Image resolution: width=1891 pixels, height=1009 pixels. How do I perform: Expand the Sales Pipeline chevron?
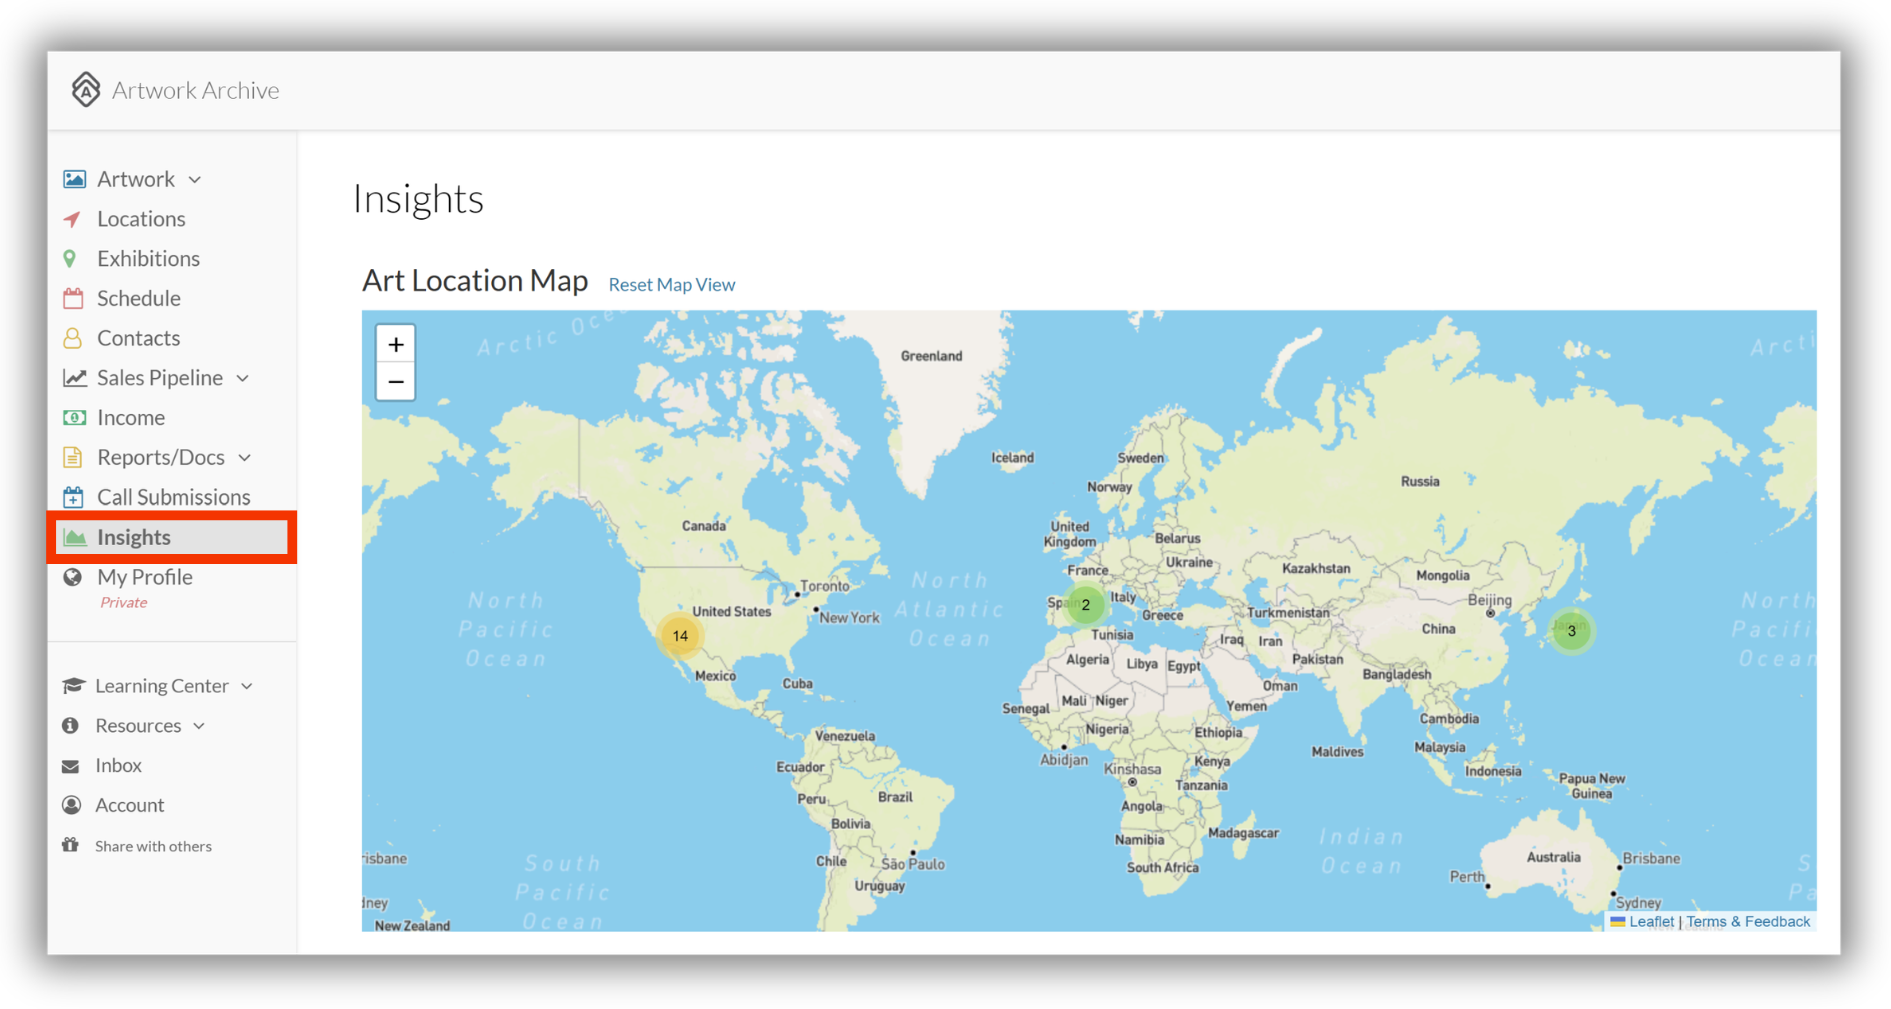(243, 379)
